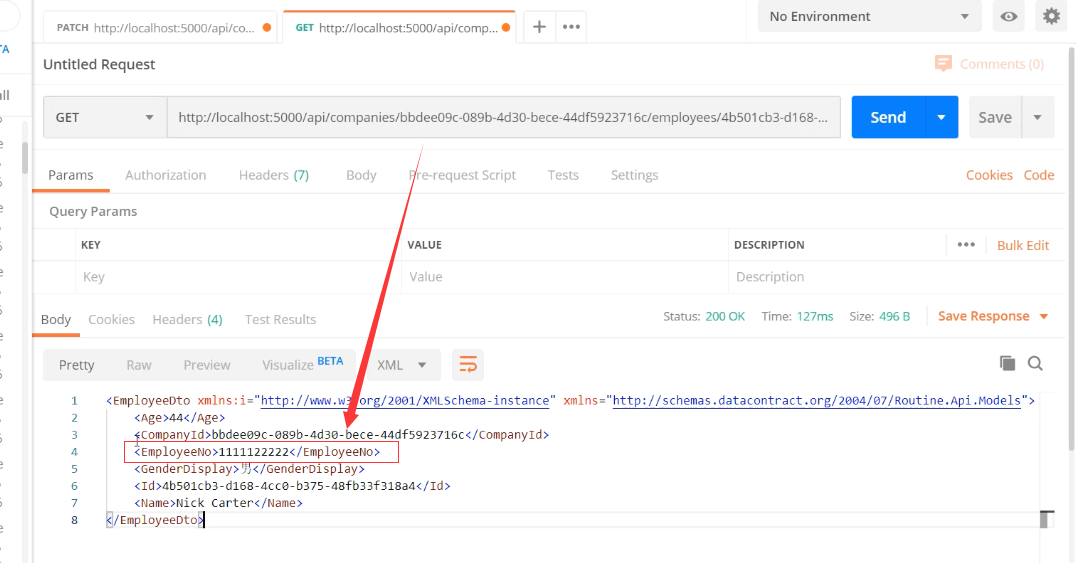Open the manage environments gear icon
The height and width of the screenshot is (563, 1077).
click(x=1051, y=17)
